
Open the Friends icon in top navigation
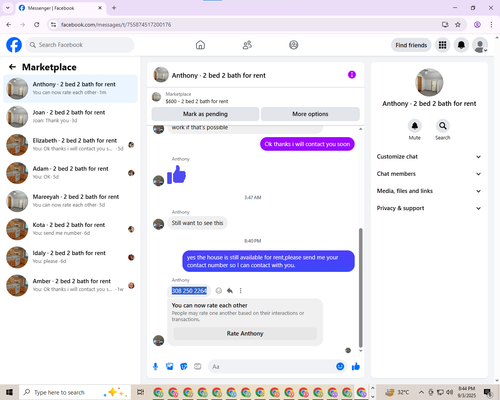click(x=247, y=45)
